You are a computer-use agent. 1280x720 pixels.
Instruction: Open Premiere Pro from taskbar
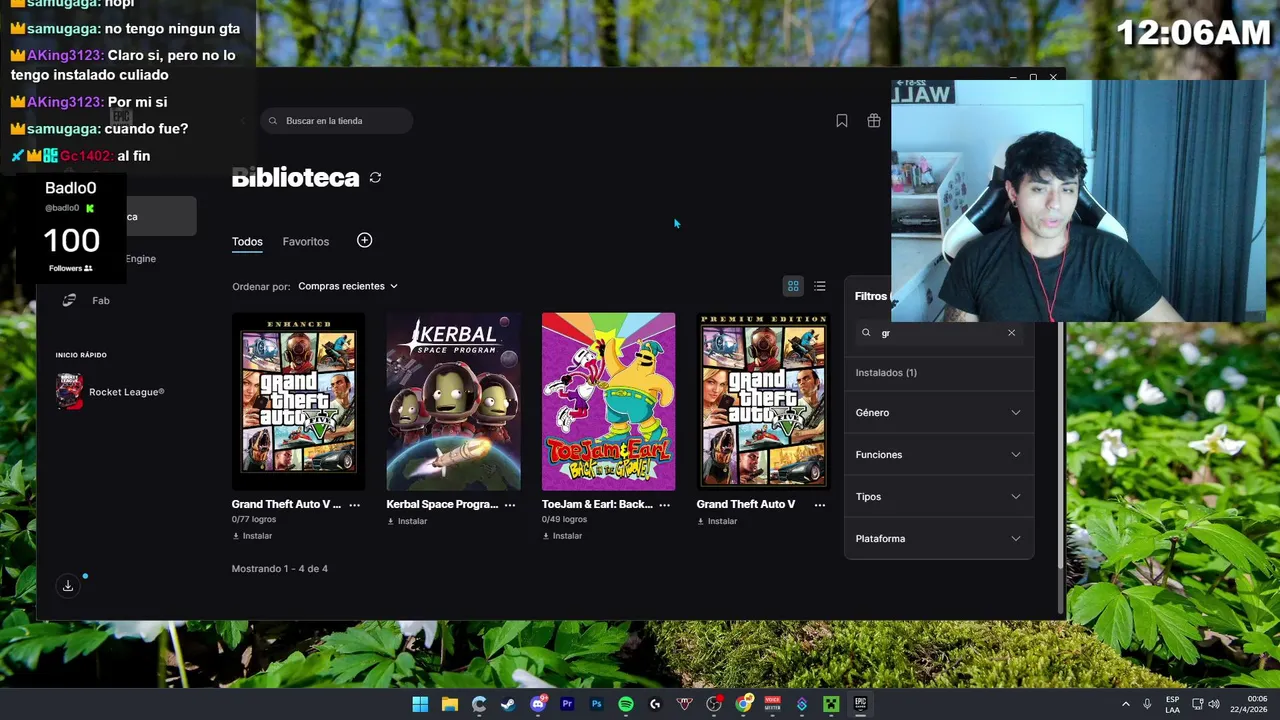click(x=567, y=704)
